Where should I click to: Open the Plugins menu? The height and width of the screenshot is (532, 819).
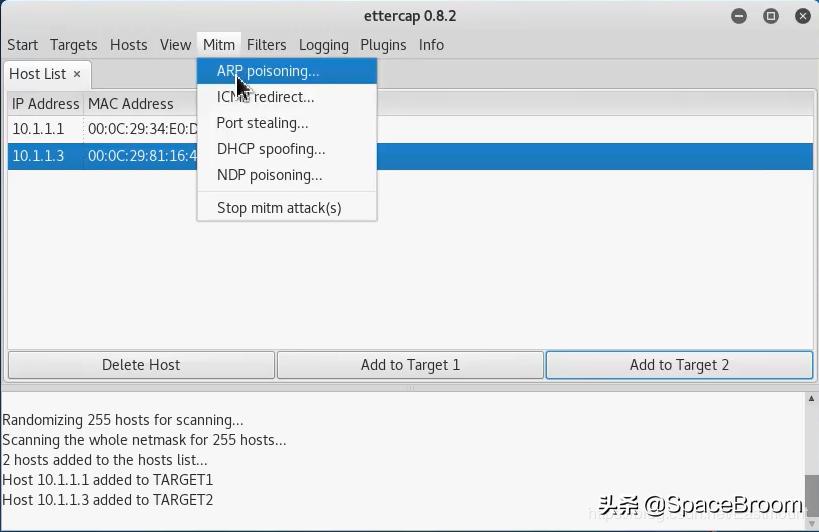point(383,45)
